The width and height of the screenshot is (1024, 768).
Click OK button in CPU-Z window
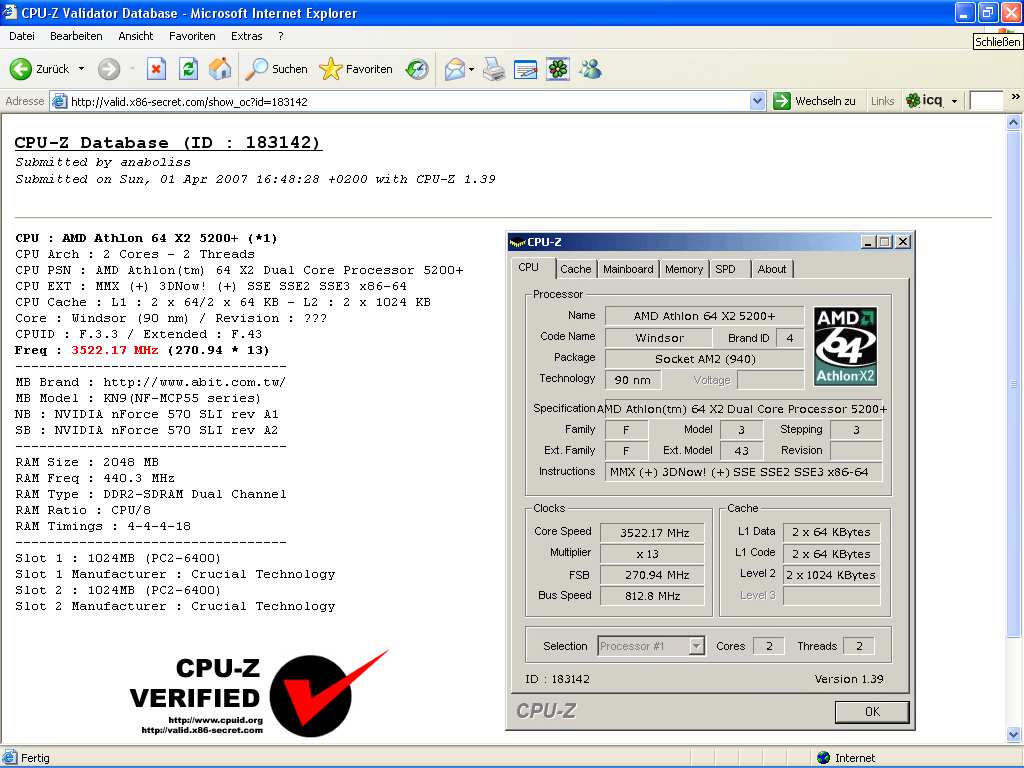[872, 712]
